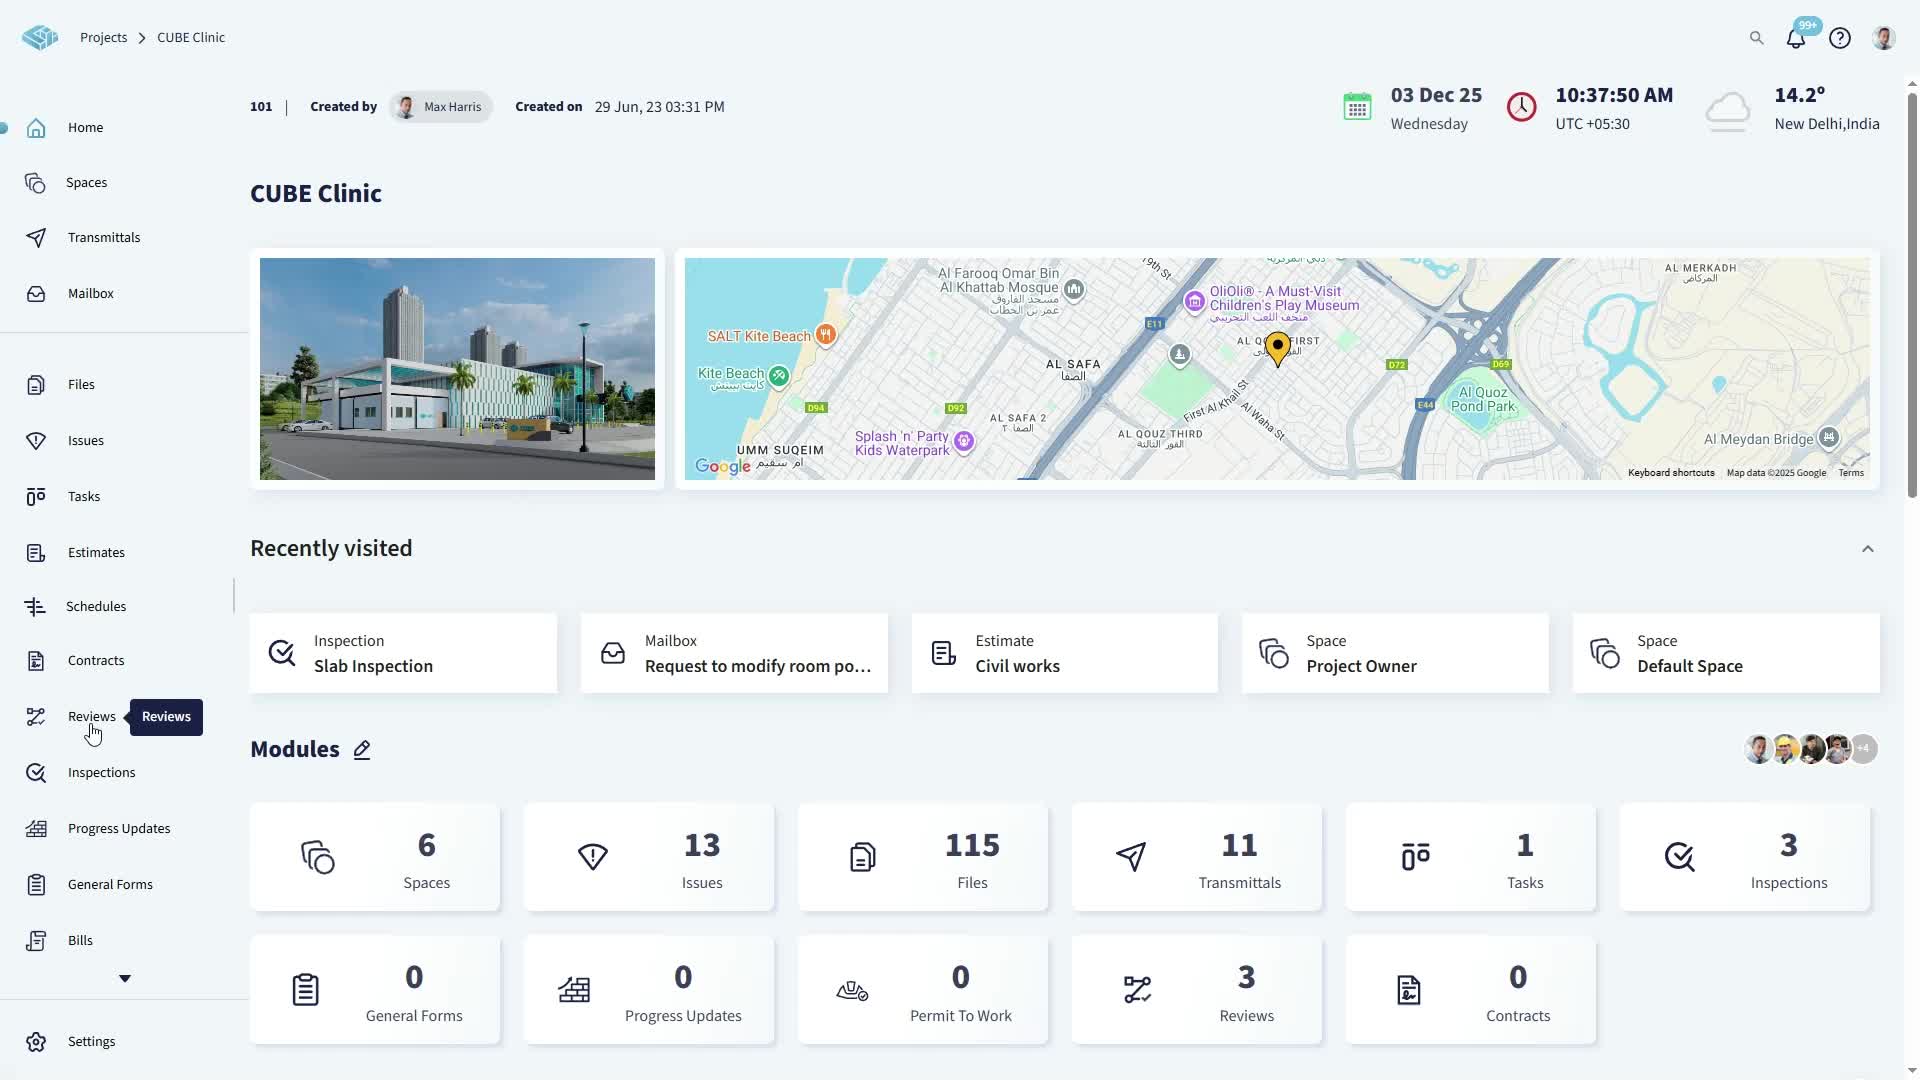
Task: Click the Home sidebar icon
Action: coord(36,128)
